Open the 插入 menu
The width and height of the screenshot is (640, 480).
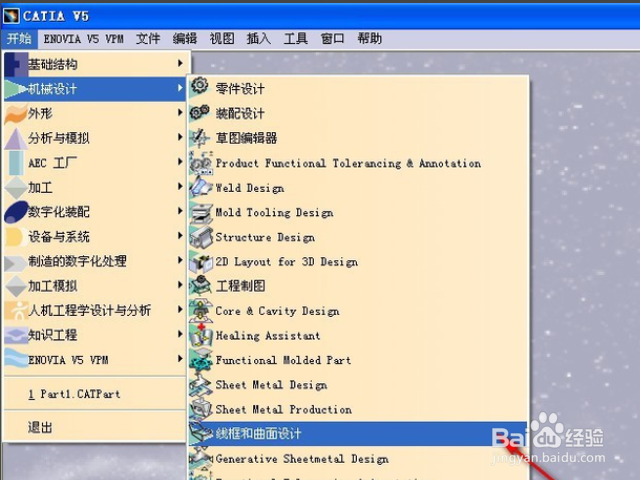pyautogui.click(x=259, y=39)
